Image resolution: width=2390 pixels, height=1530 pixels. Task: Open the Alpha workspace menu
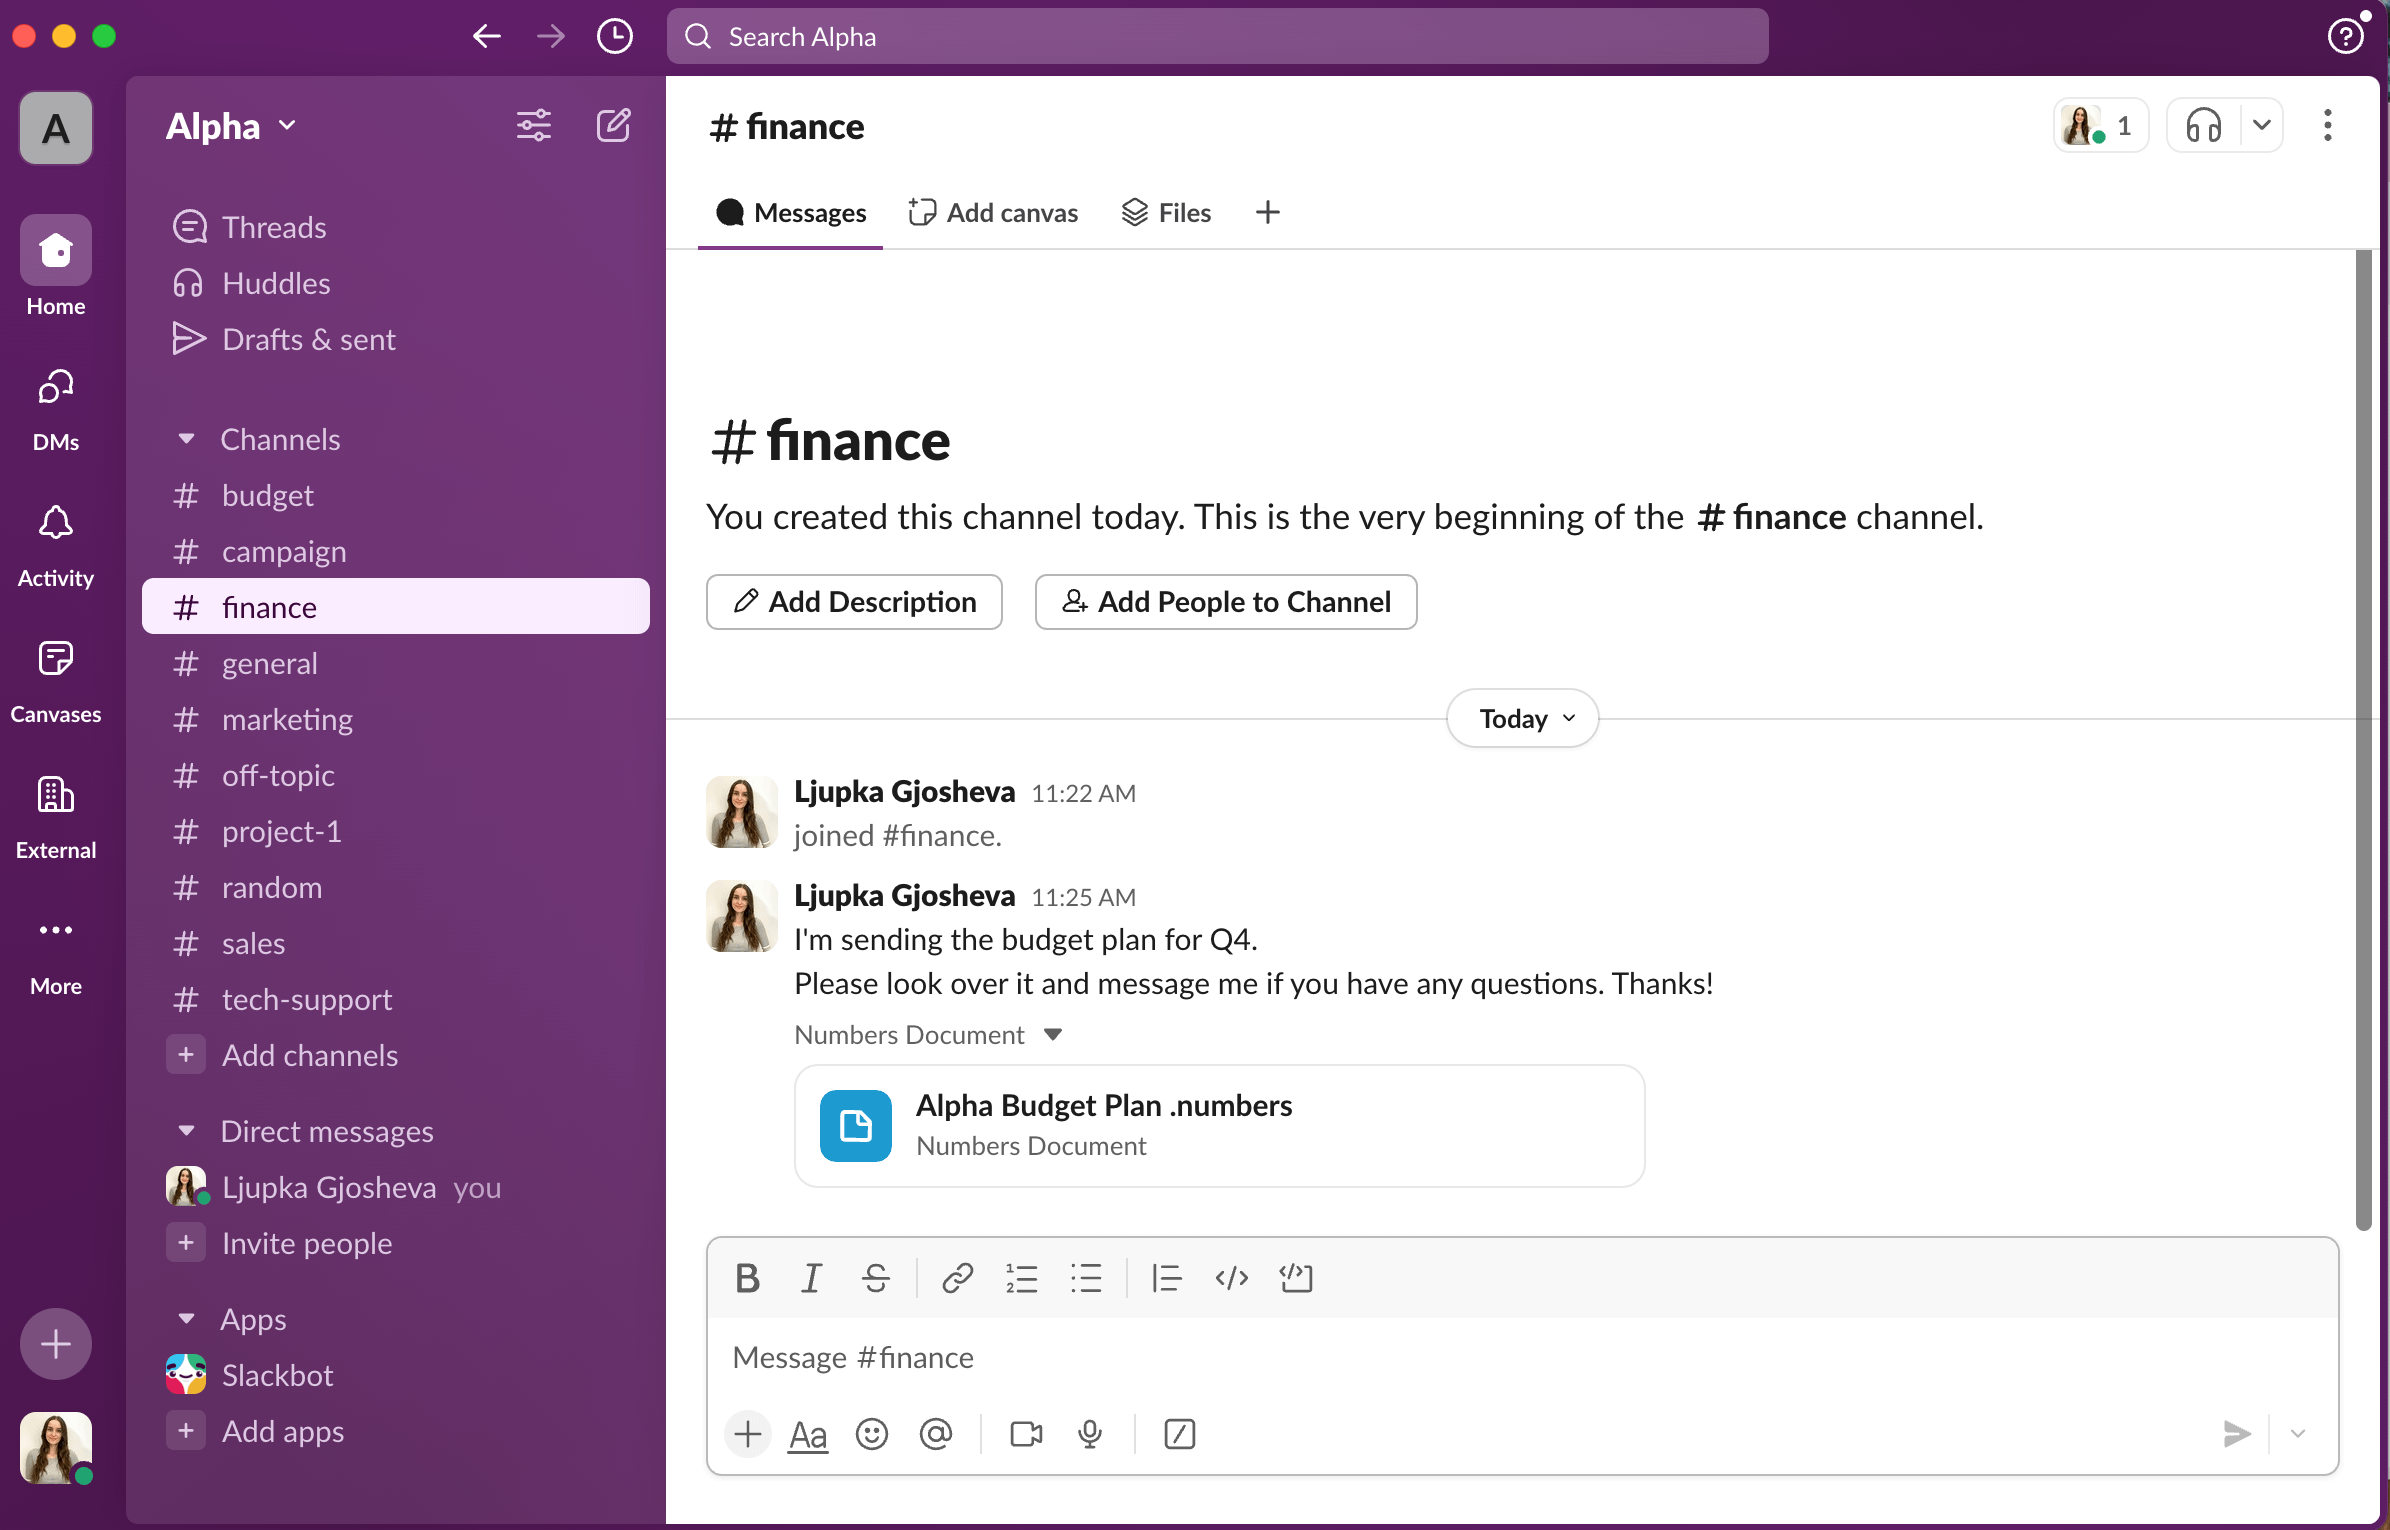[x=231, y=126]
